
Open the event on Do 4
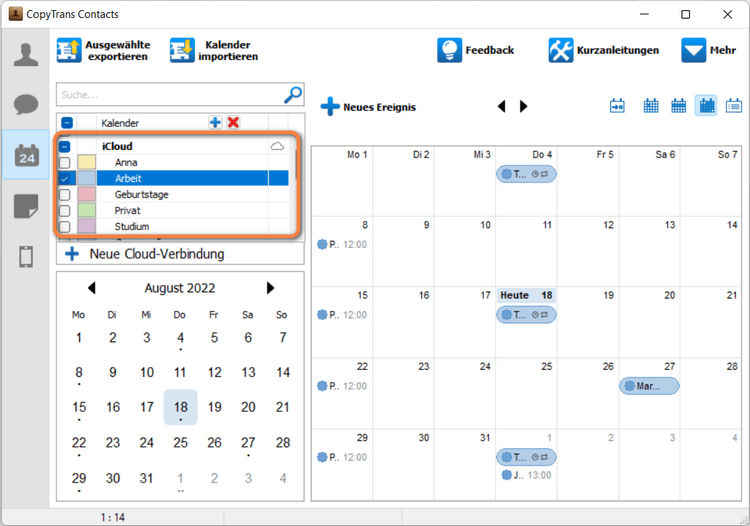pos(526,174)
